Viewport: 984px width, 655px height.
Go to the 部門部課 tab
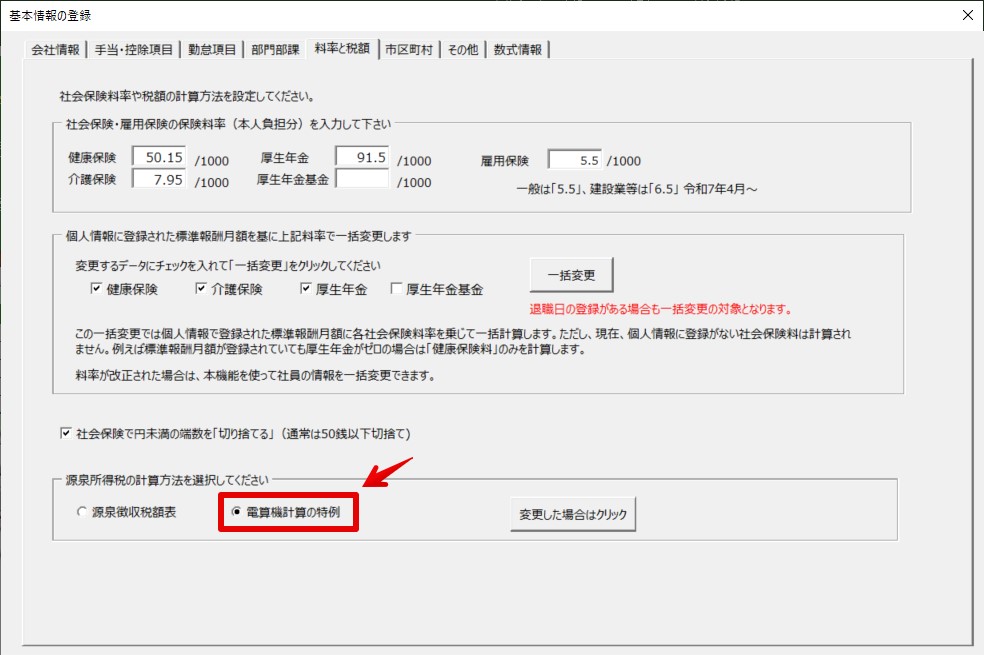273,50
